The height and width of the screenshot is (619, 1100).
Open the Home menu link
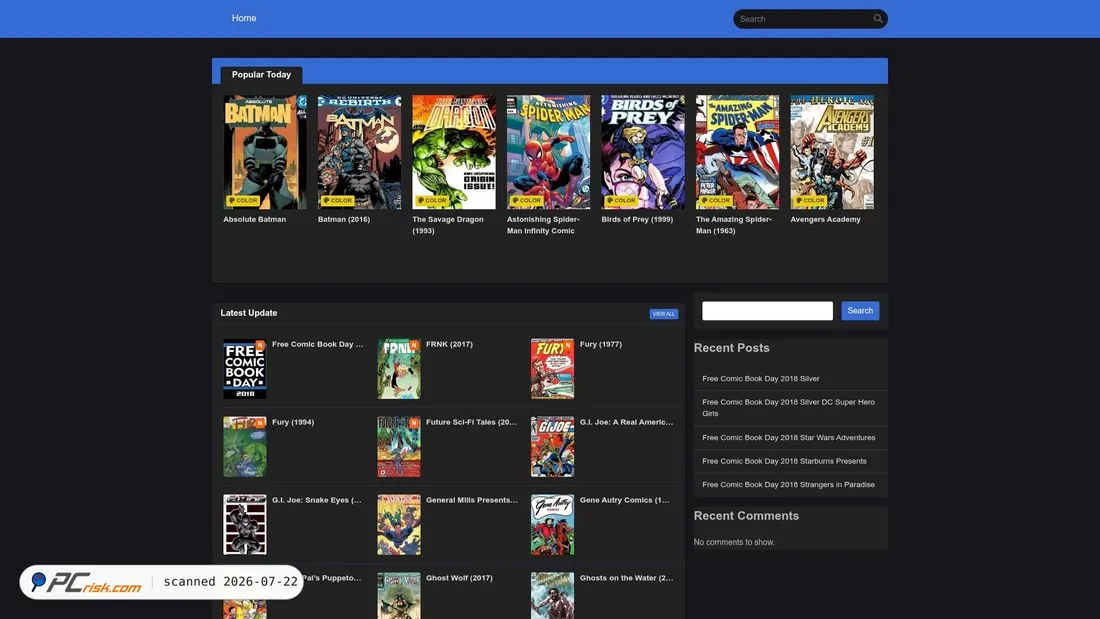(x=244, y=18)
